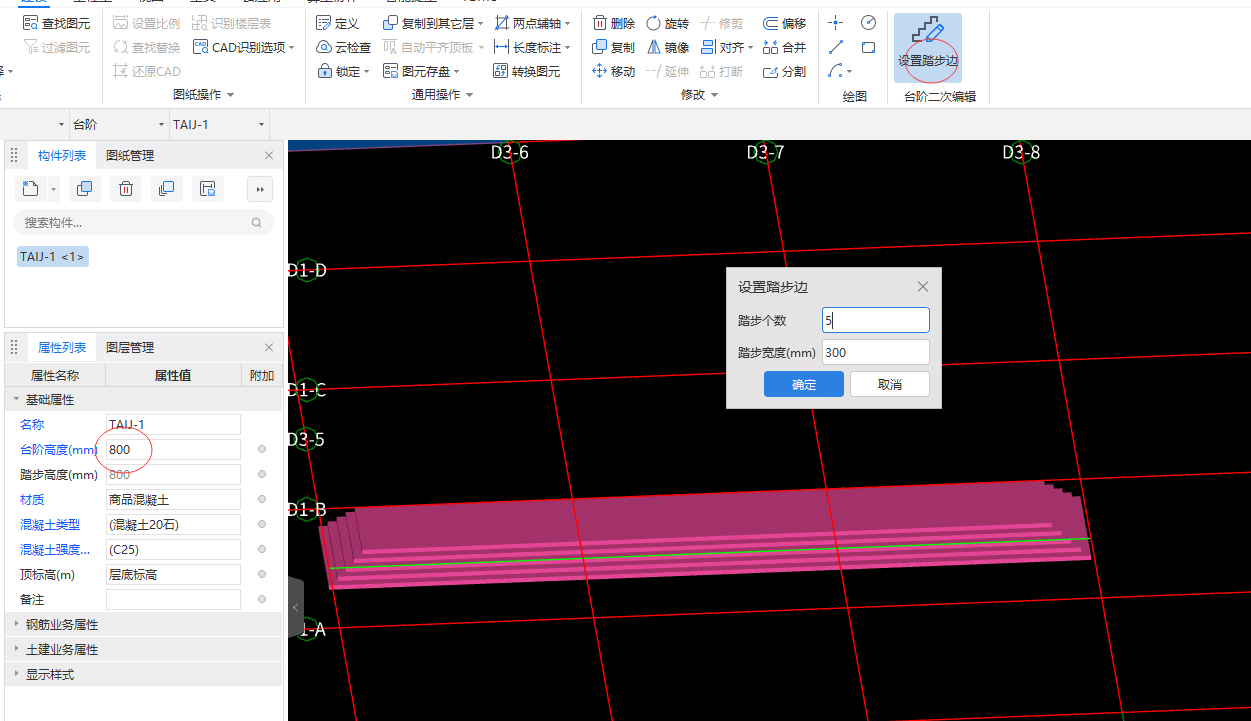Click the 材质 value 商品混凝土

click(x=173, y=500)
